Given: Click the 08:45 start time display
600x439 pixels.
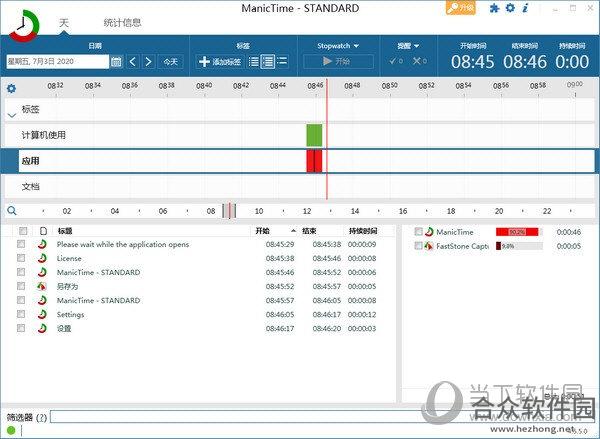Looking at the screenshot, I should pyautogui.click(x=473, y=62).
